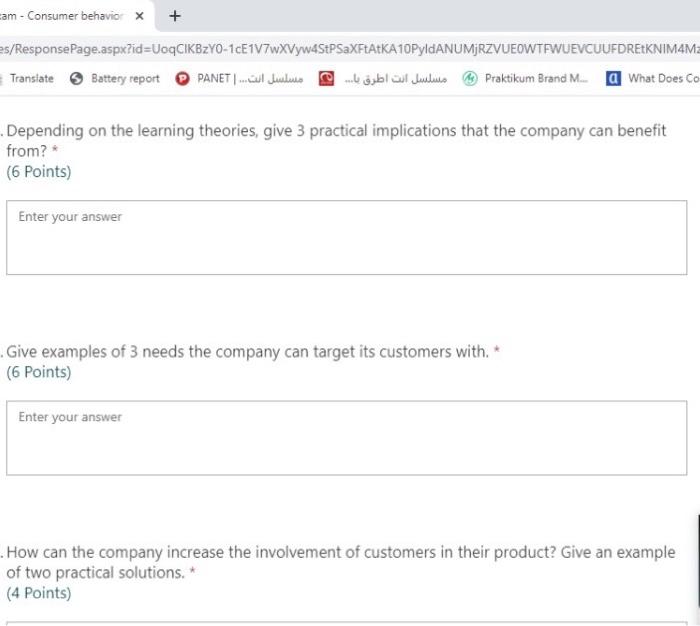Image resolution: width=700 pixels, height=626 pixels.
Task: Click the customer involvement question text
Action: tap(341, 562)
